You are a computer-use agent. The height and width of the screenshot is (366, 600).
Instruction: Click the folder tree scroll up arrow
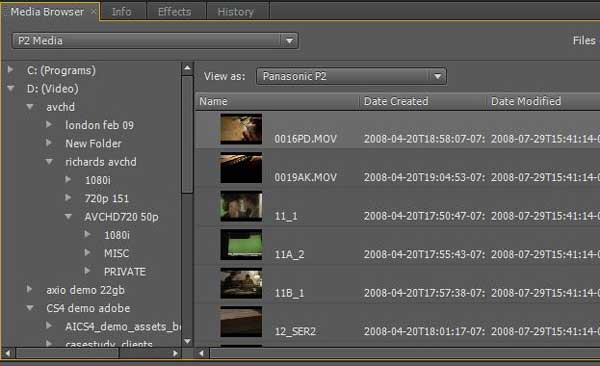187,69
